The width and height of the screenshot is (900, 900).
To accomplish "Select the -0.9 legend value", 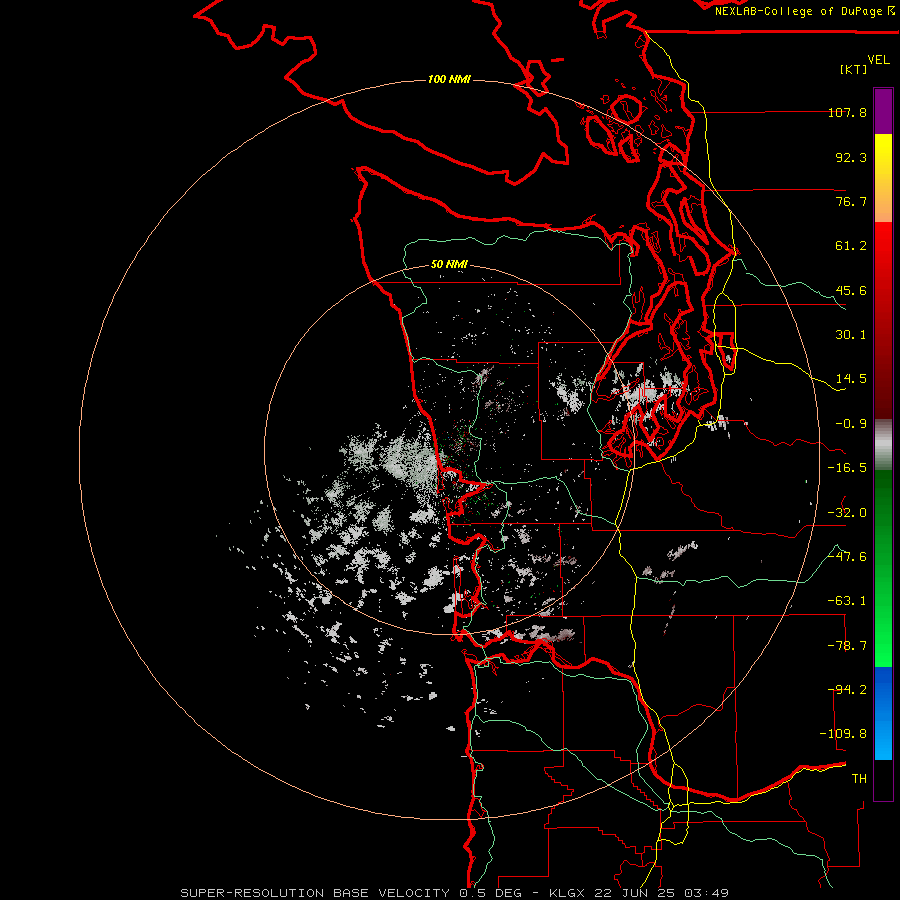I will coord(851,424).
